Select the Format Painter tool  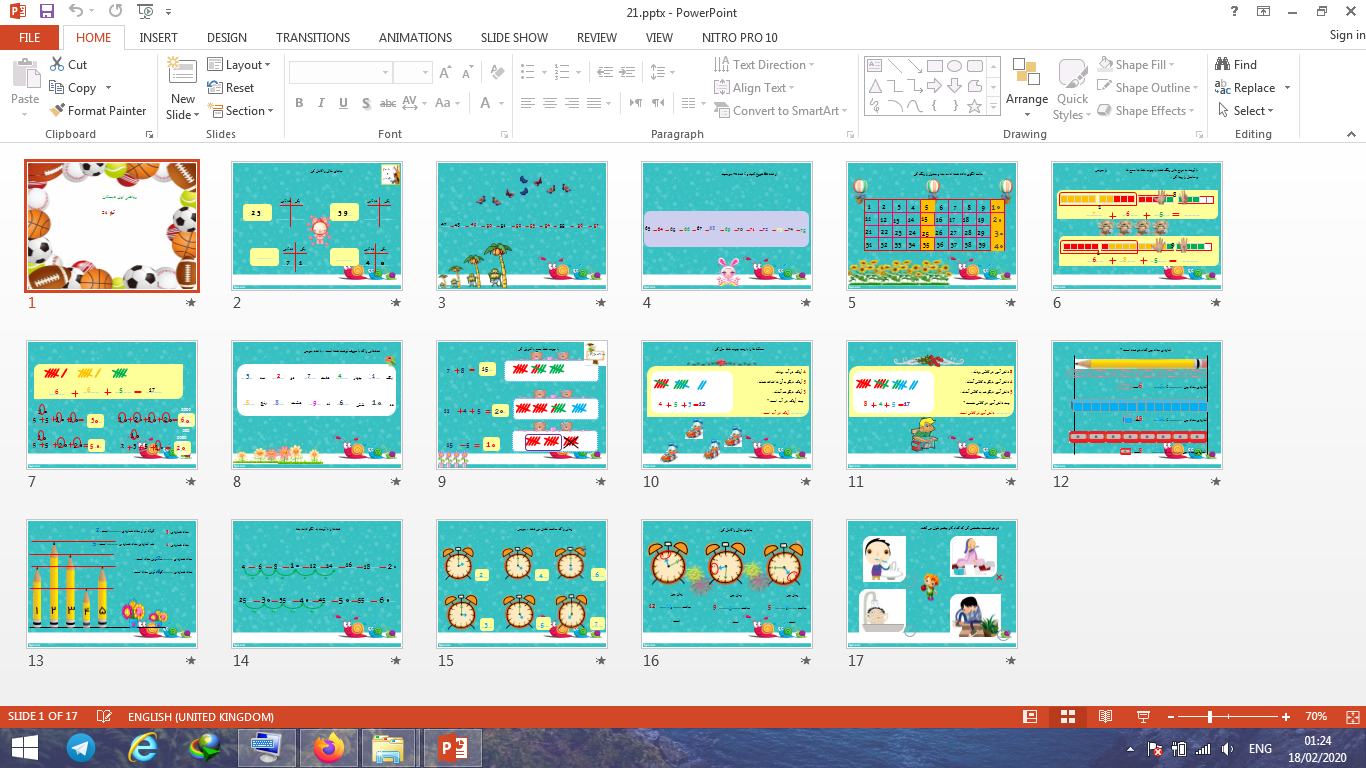[98, 111]
